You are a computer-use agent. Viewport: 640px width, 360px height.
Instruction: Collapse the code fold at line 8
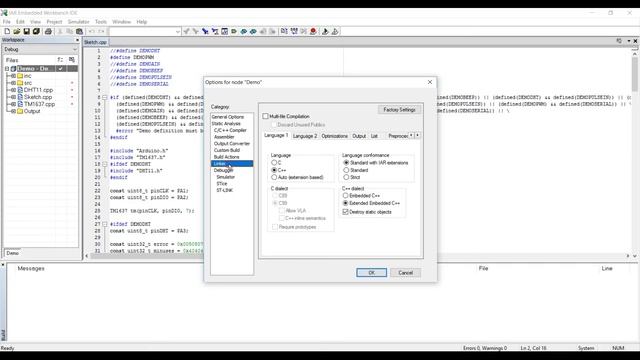pyautogui.click(x=105, y=98)
